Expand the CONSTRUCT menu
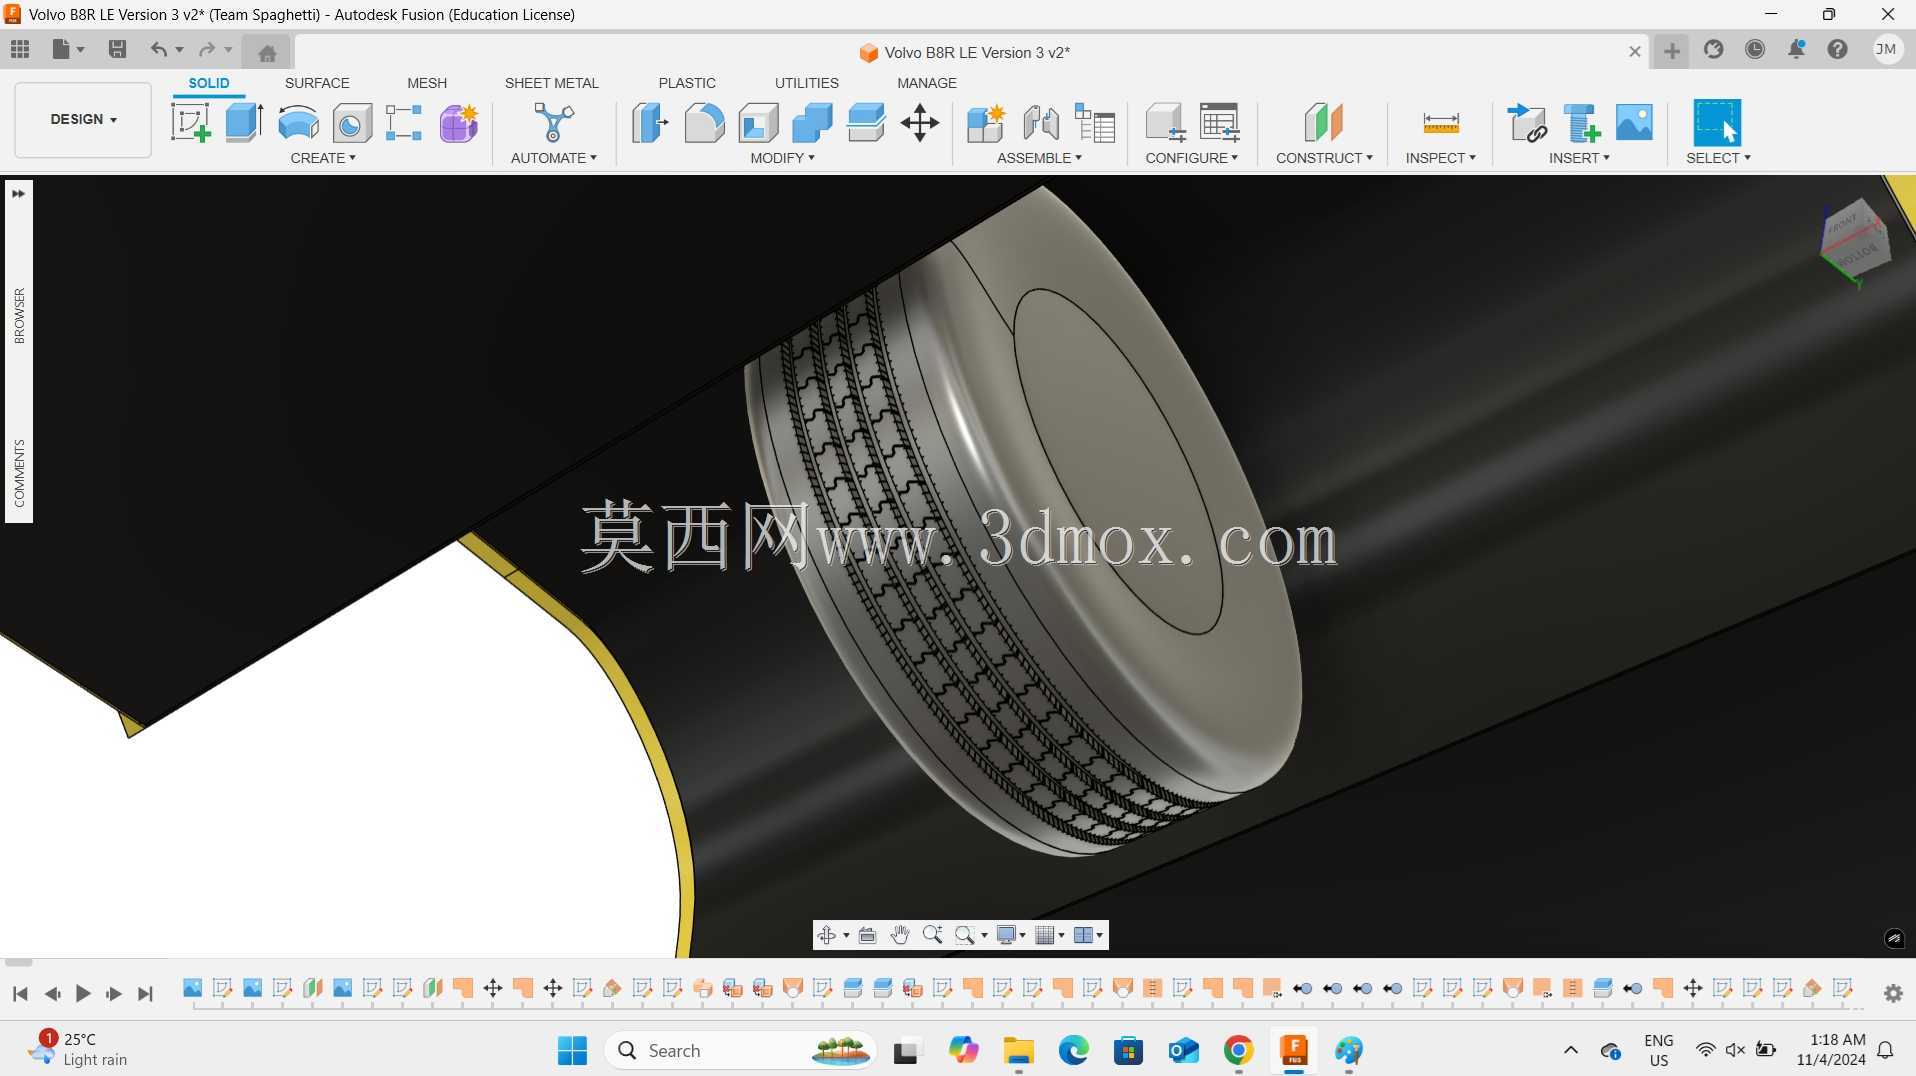 (x=1325, y=158)
